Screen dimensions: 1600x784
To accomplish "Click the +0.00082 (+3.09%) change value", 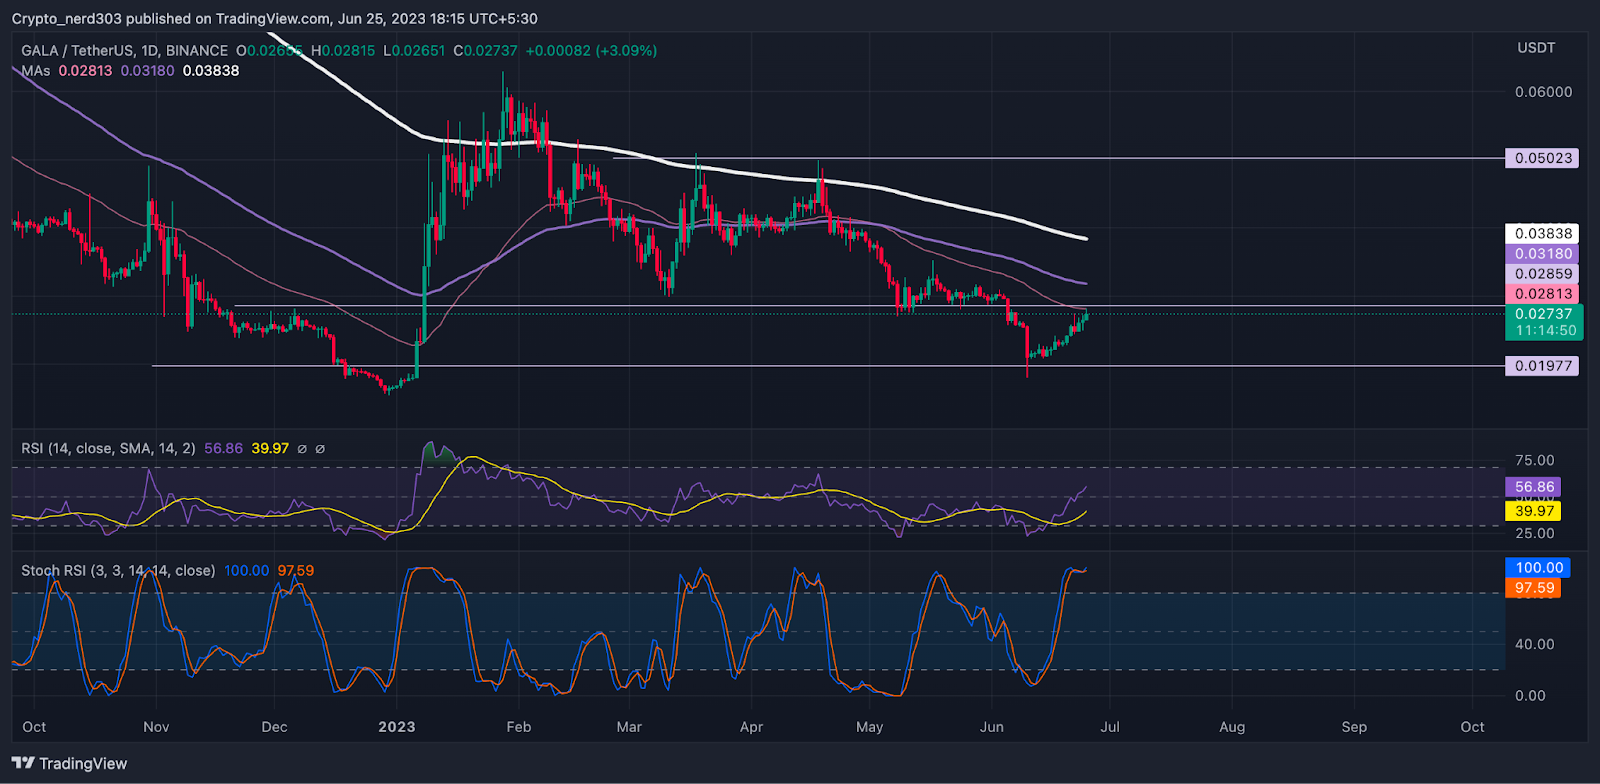I will tap(591, 50).
